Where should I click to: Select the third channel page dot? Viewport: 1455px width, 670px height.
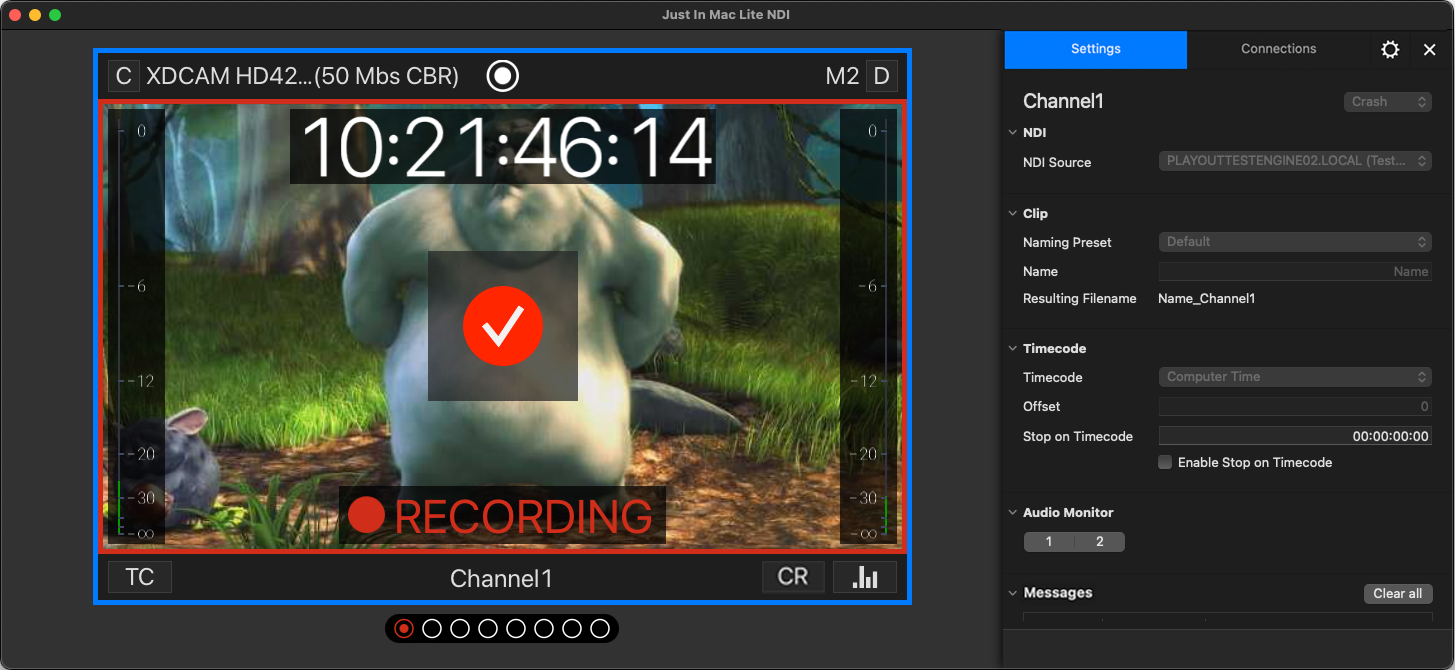click(x=460, y=628)
